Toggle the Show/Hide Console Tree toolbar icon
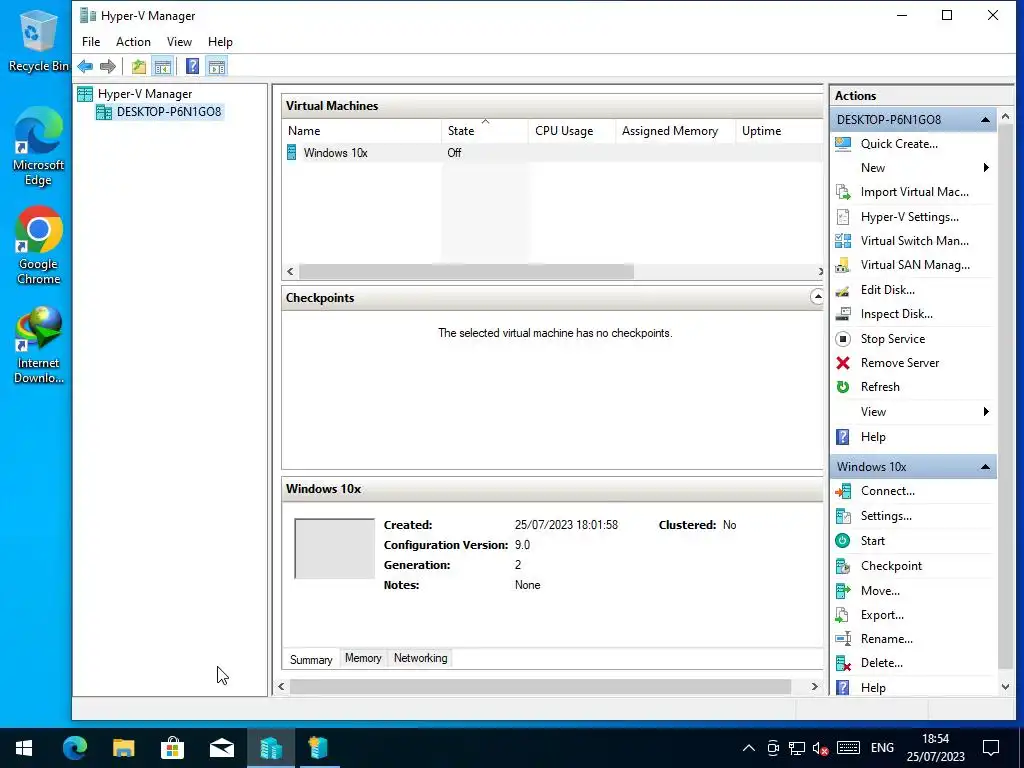This screenshot has width=1024, height=768. coord(163,66)
